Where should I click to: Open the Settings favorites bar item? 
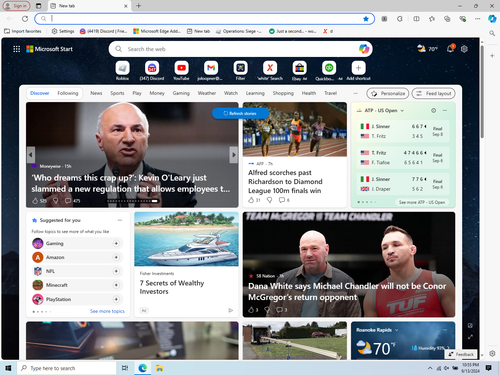pos(63,31)
